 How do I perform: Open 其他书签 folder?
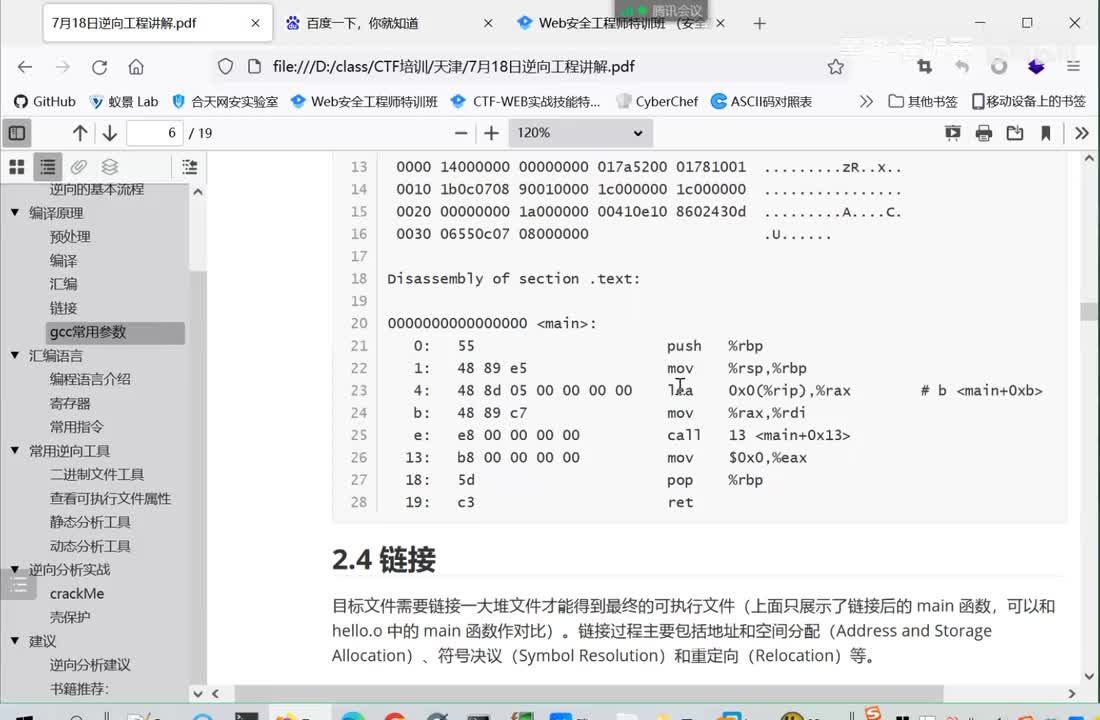coord(923,102)
